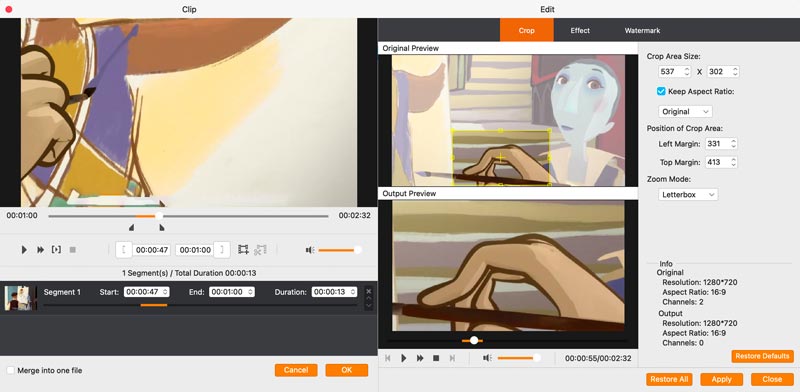Click top-middle crop handle in Original Preview
Image resolution: width=800 pixels, height=392 pixels.
point(501,131)
